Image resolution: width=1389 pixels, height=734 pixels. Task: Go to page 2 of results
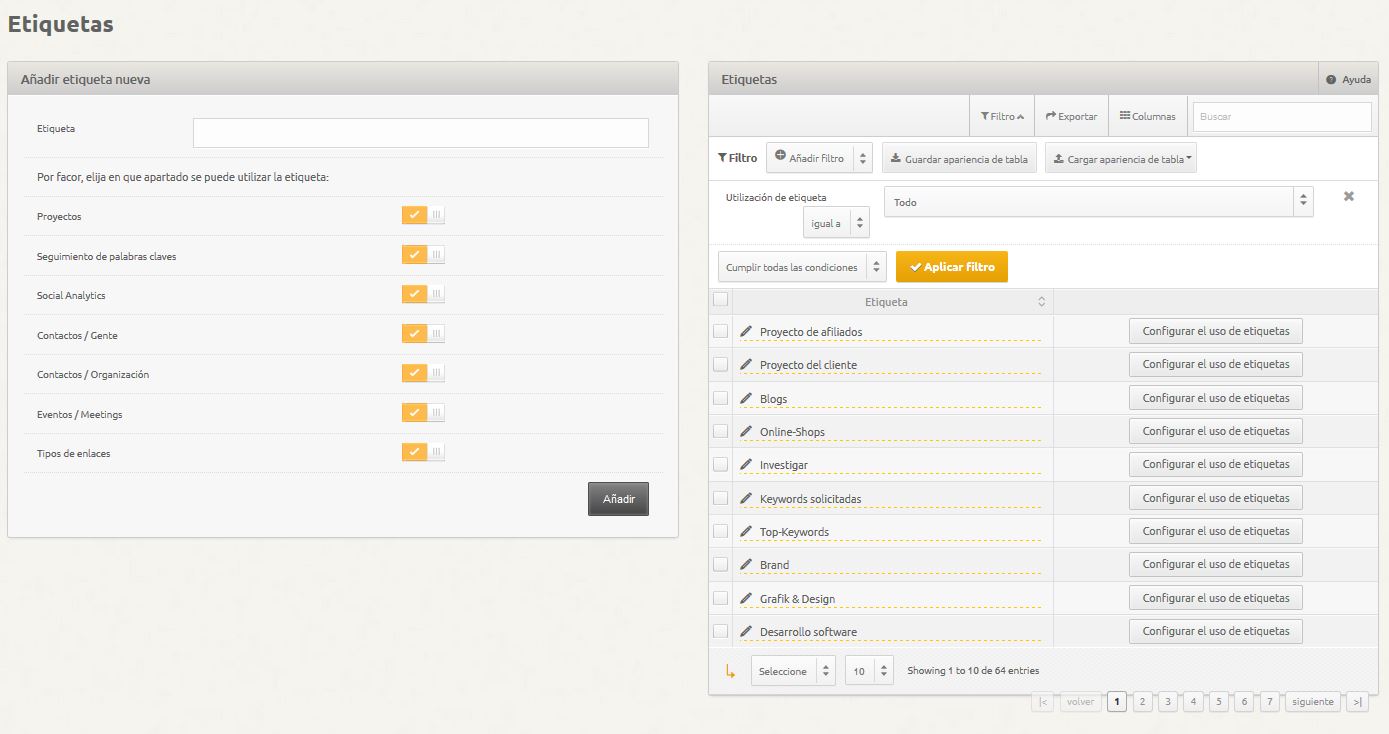coord(1142,702)
